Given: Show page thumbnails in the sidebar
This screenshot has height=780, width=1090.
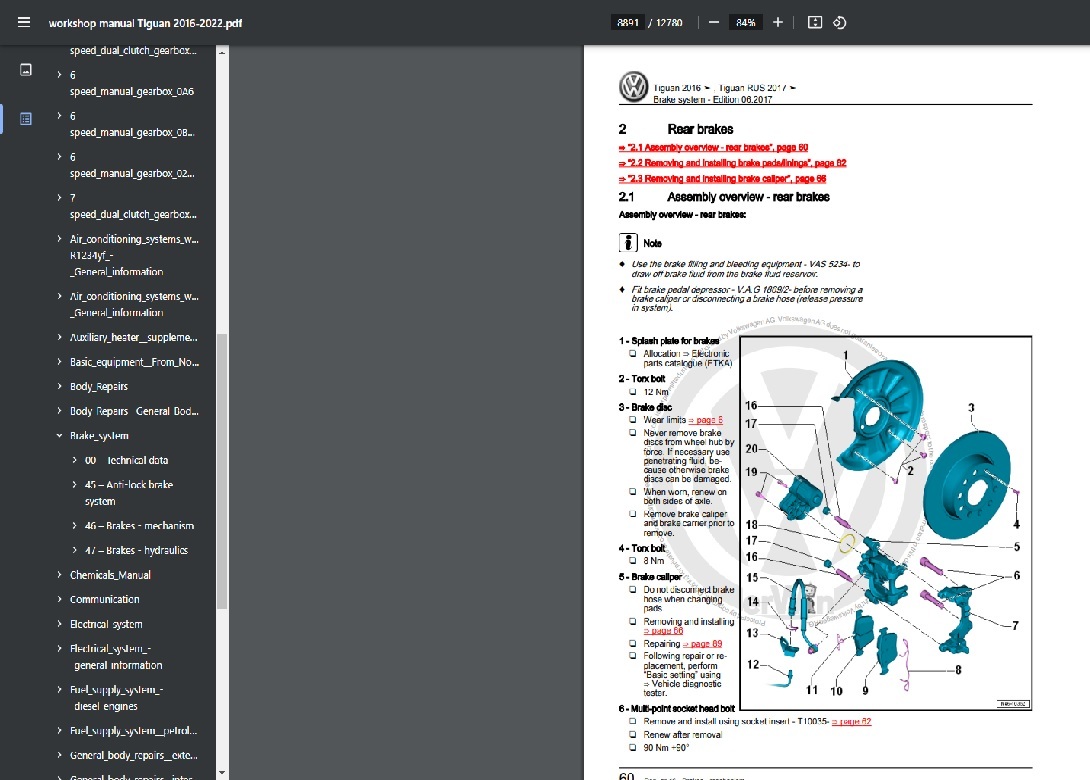Looking at the screenshot, I should (x=26, y=70).
